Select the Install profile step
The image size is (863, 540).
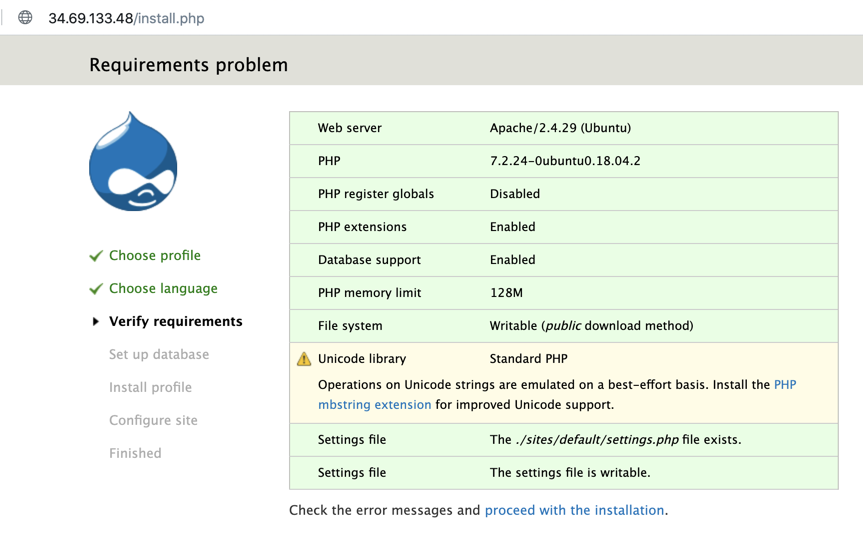click(x=150, y=388)
